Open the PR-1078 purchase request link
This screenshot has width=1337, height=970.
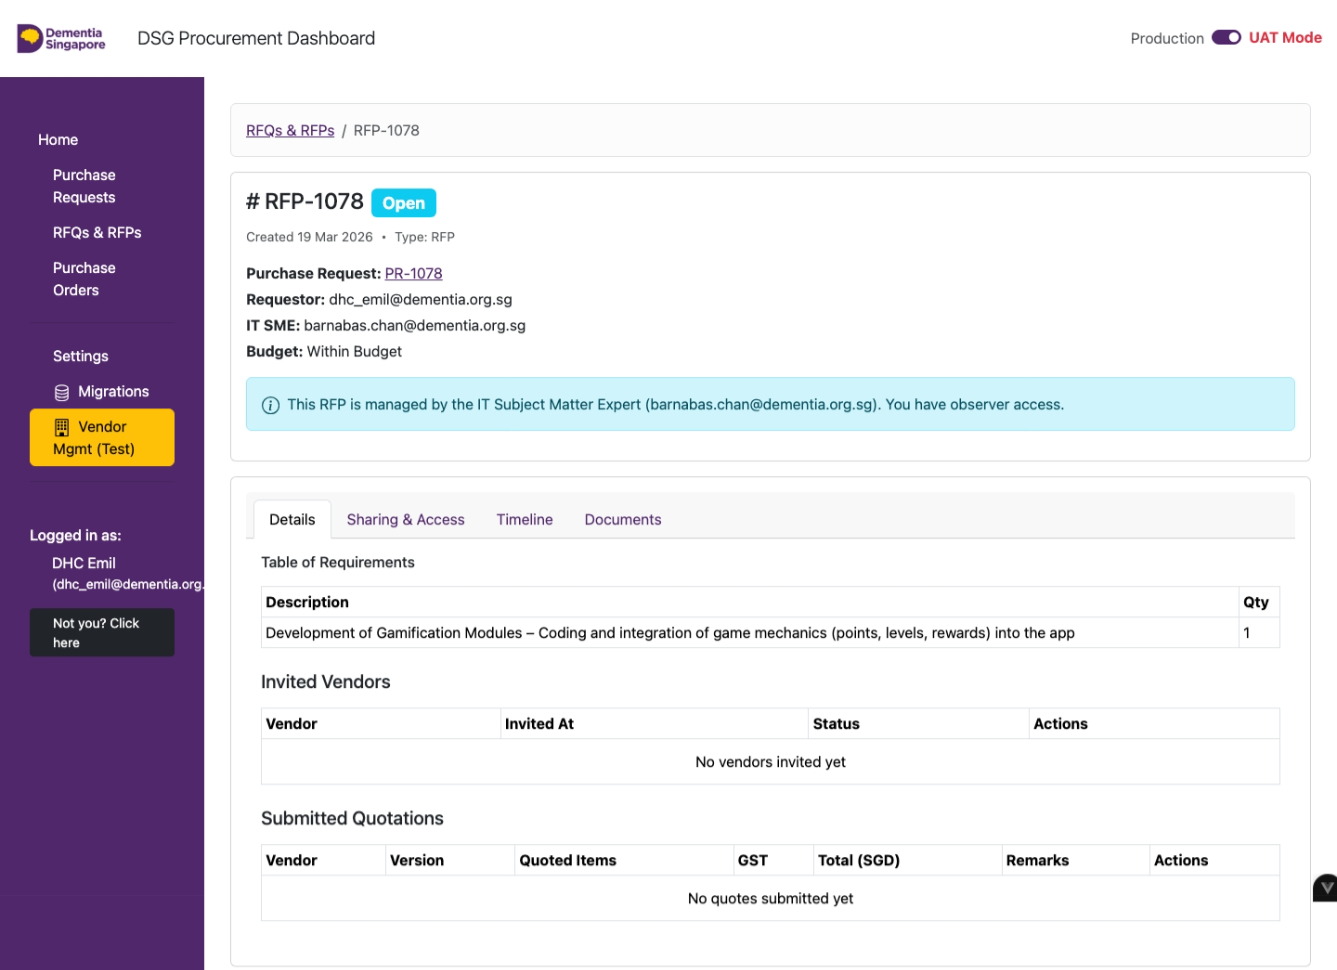click(x=413, y=274)
